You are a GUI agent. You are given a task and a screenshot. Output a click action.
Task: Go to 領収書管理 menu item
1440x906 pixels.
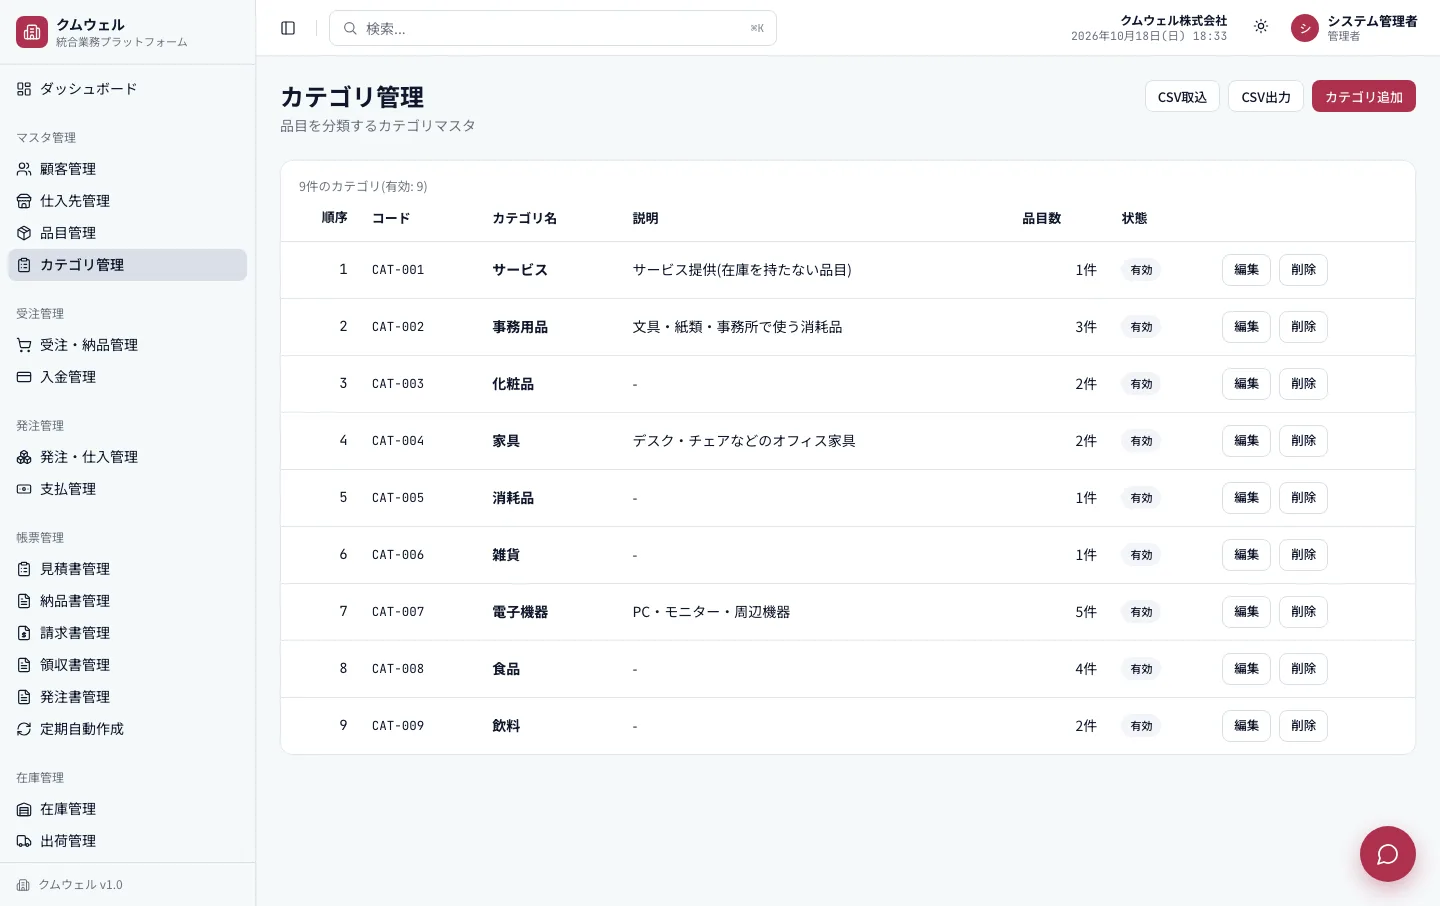pos(127,665)
